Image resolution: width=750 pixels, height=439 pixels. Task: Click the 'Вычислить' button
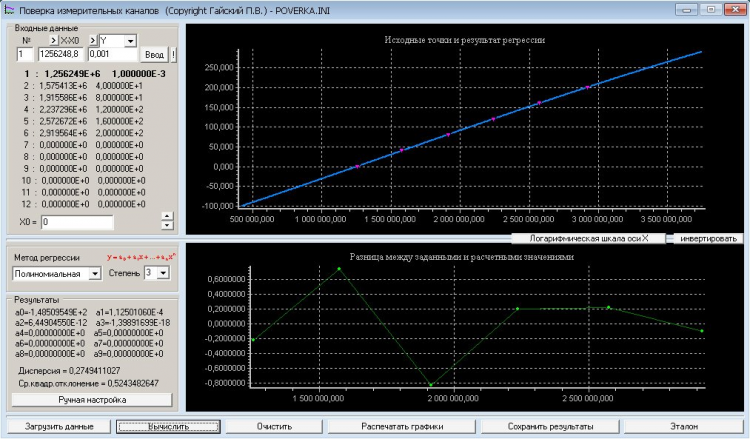[168, 427]
